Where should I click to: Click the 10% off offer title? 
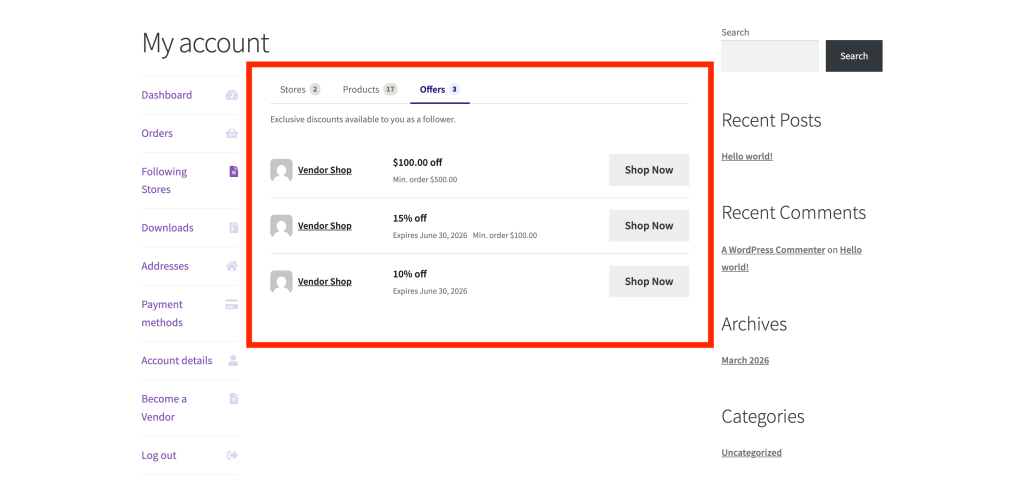click(409, 274)
